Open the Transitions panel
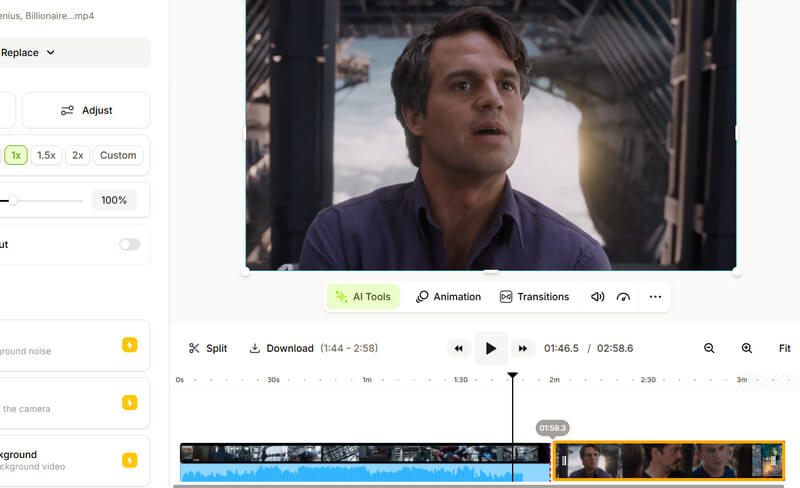Viewport: 800px width, 488px height. click(534, 297)
